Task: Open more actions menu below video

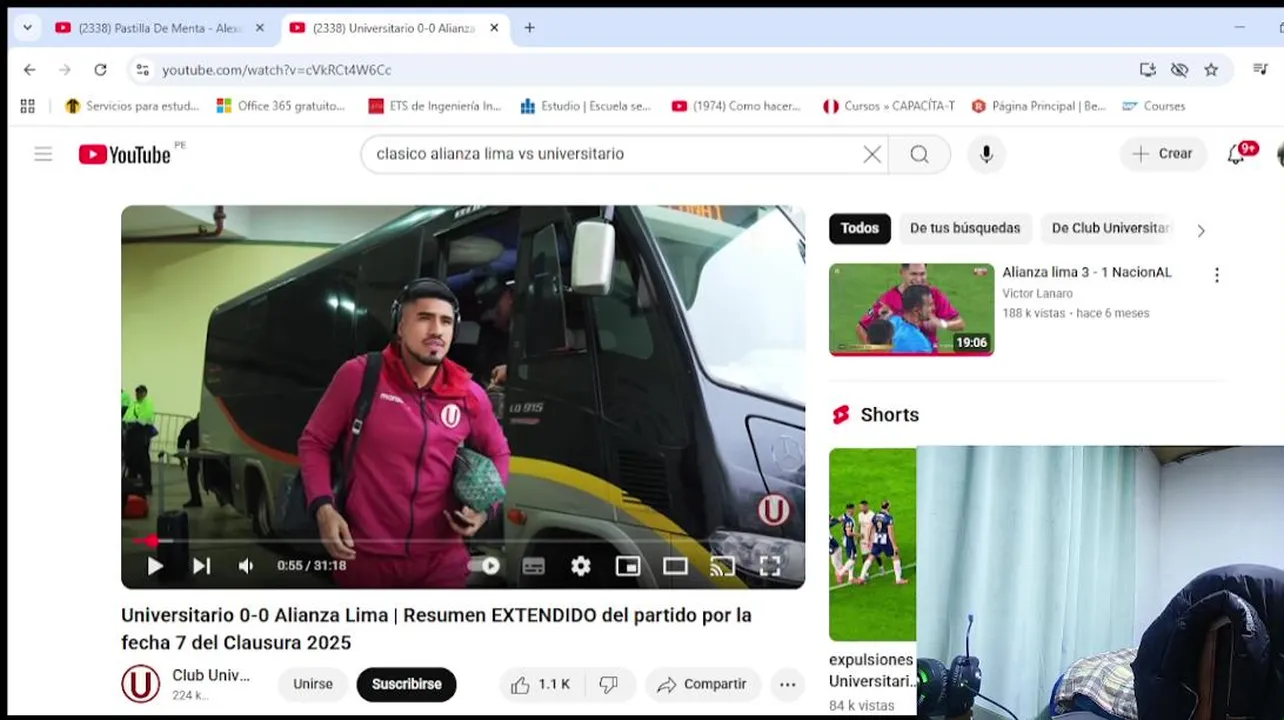Action: point(787,685)
